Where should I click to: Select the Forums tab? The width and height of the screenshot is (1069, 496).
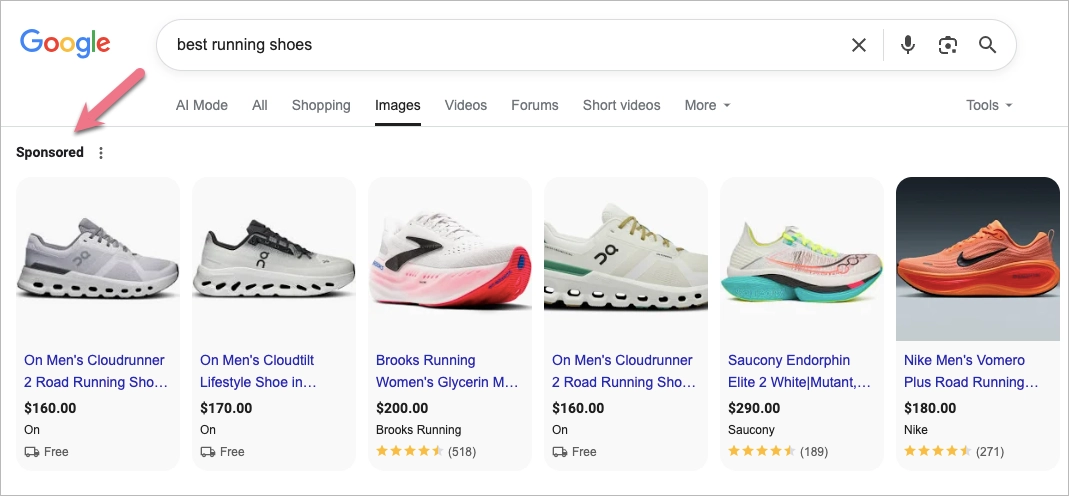[x=535, y=105]
